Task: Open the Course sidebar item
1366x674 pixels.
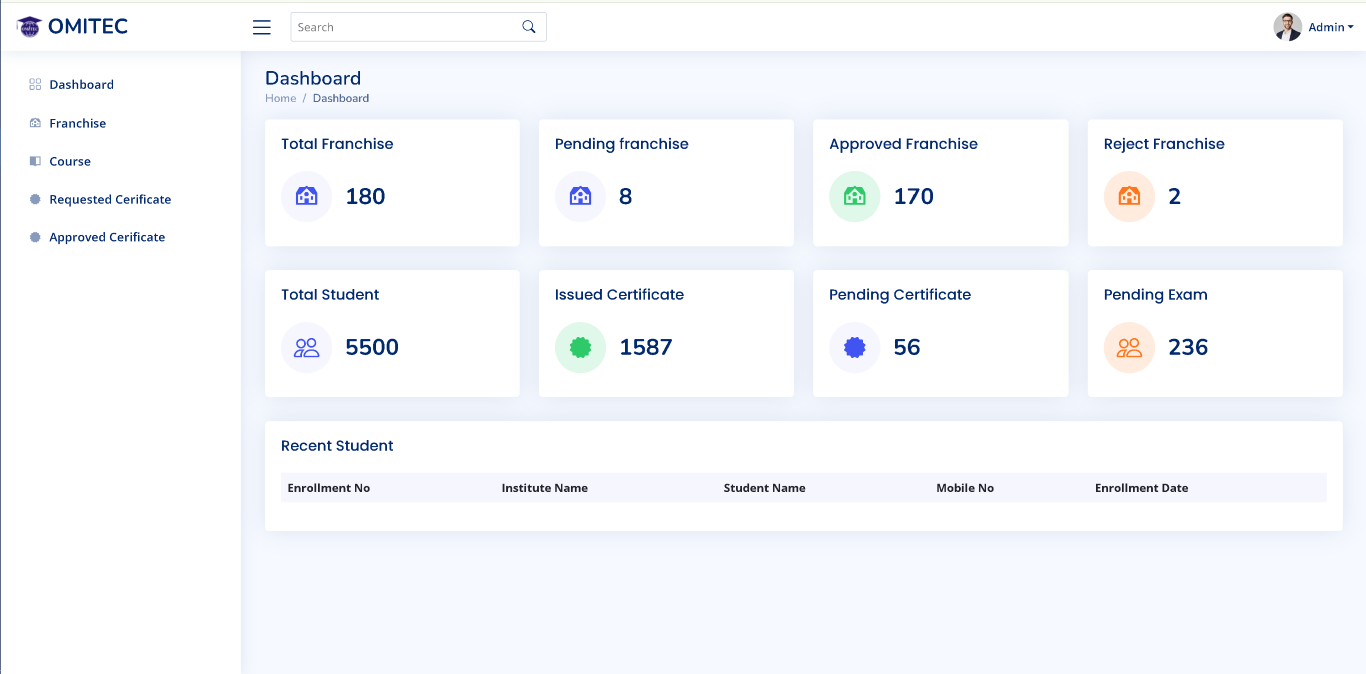Action: pyautogui.click(x=69, y=161)
